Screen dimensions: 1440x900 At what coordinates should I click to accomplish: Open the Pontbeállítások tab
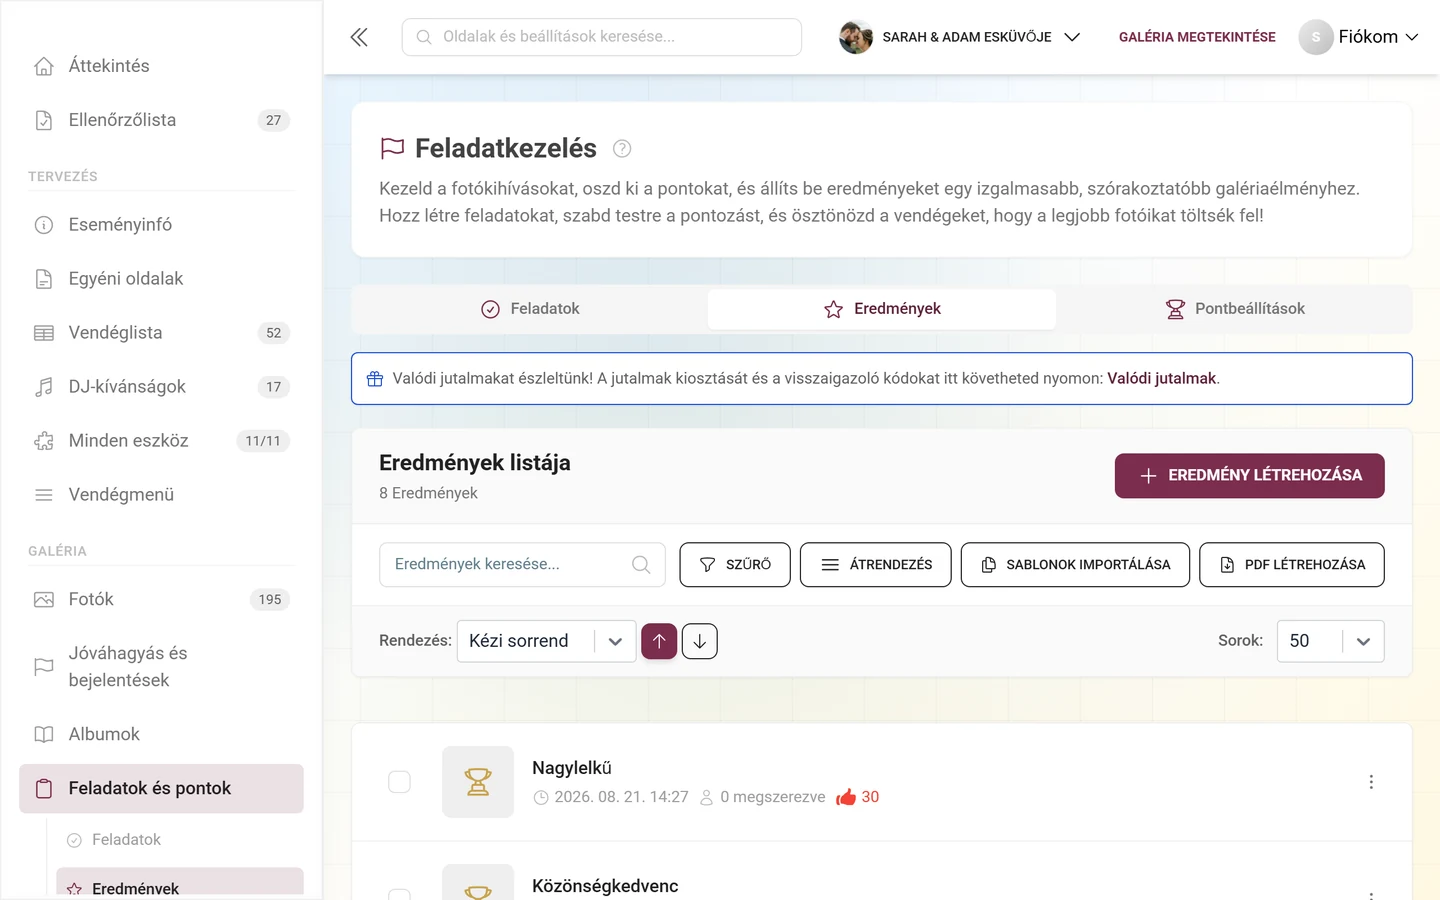coord(1235,309)
